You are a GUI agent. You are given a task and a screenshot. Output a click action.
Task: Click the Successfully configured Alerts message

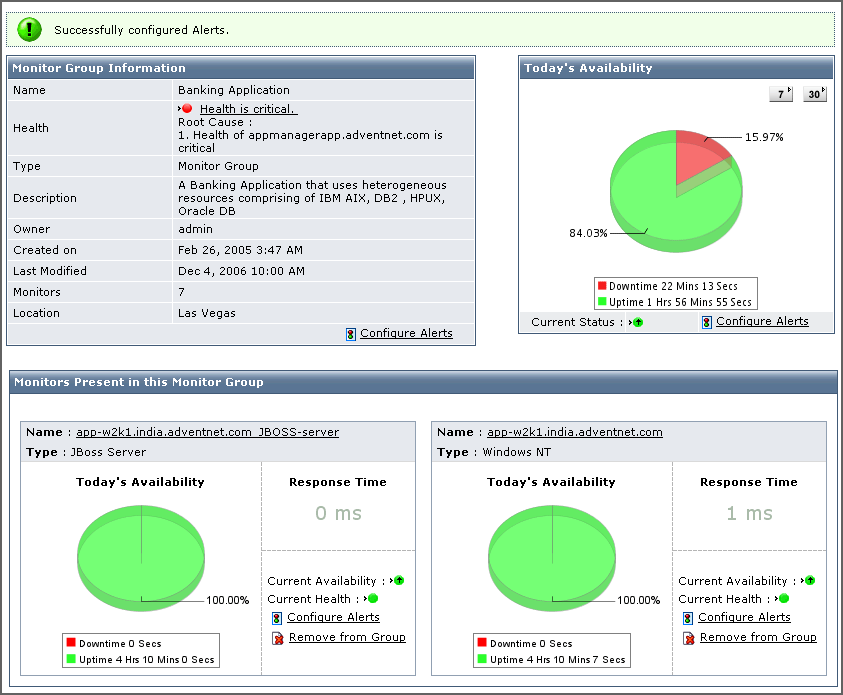(x=141, y=30)
